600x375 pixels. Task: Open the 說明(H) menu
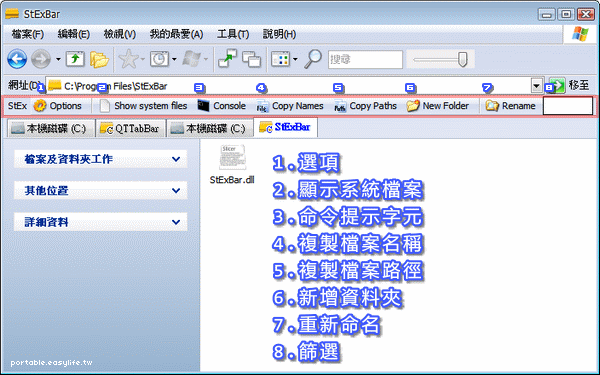click(x=279, y=34)
